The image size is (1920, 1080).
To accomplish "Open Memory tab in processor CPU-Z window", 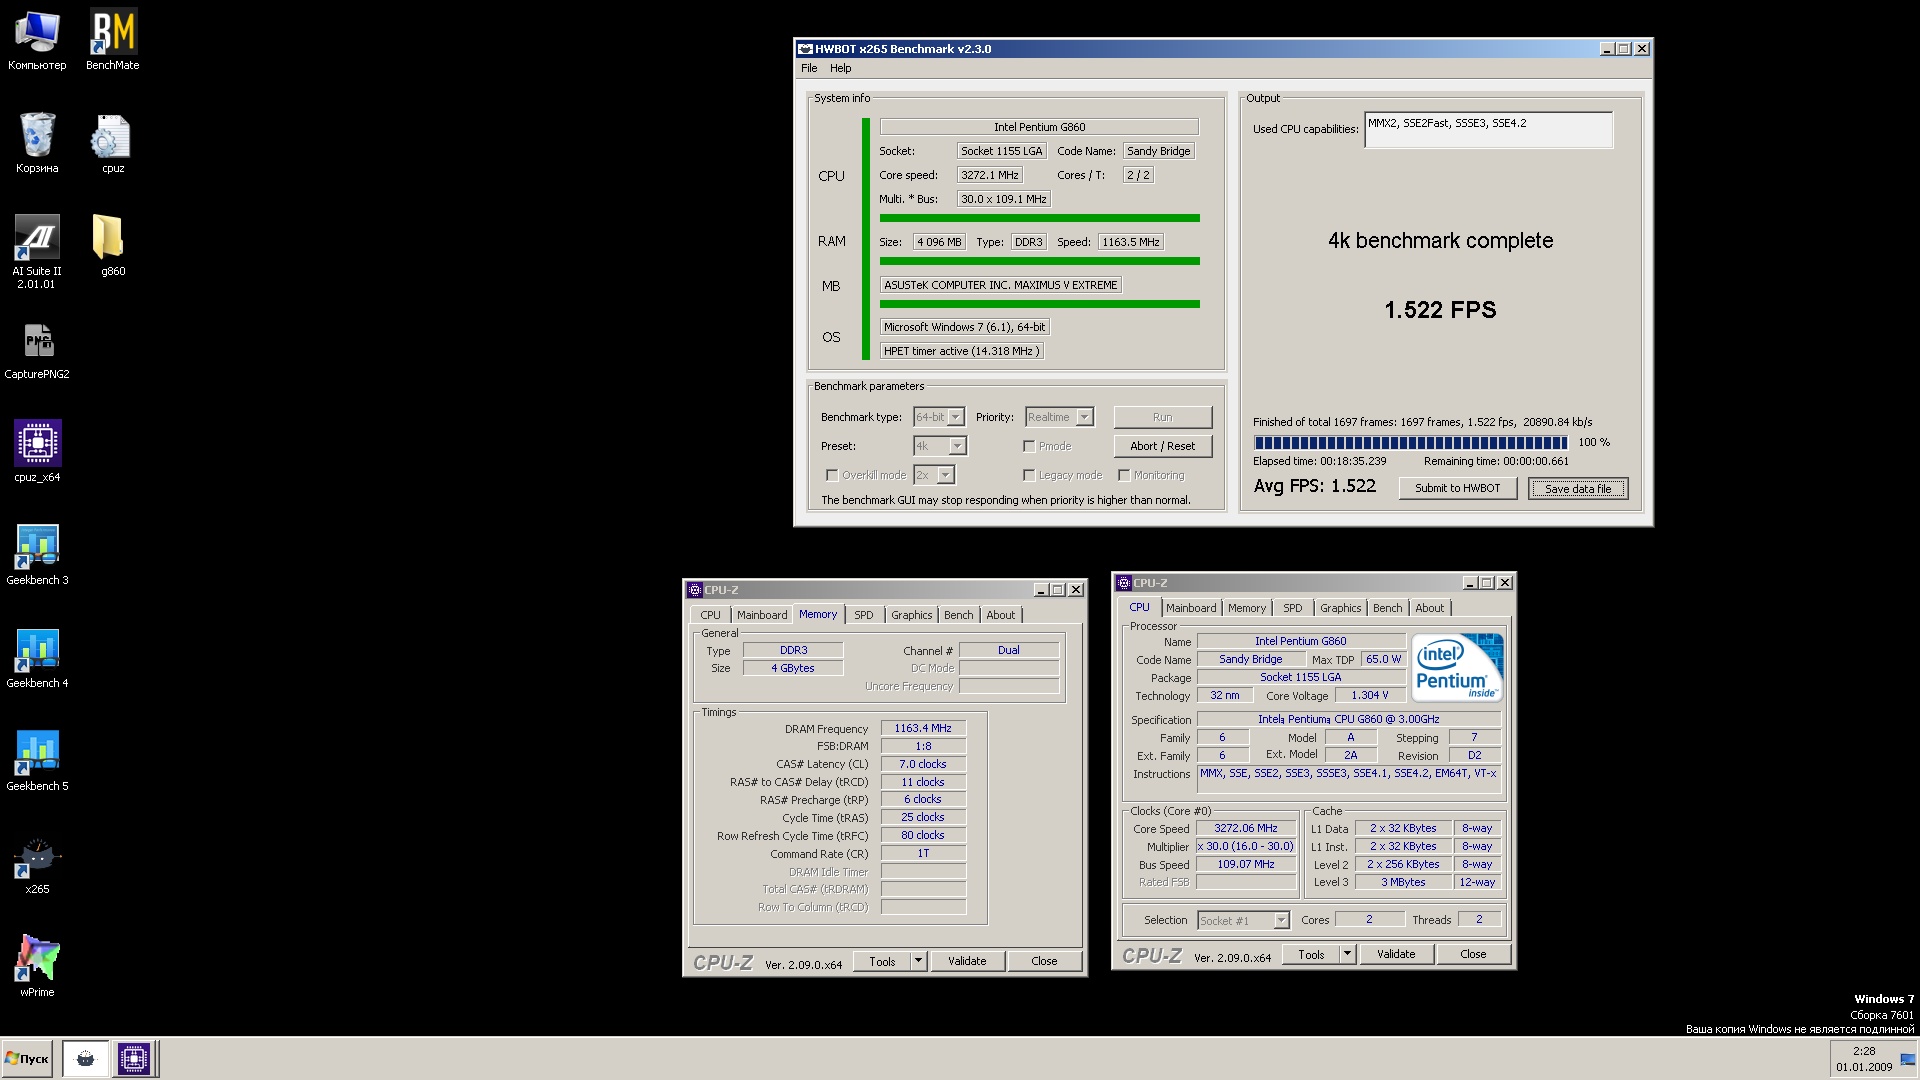I will [x=1247, y=608].
